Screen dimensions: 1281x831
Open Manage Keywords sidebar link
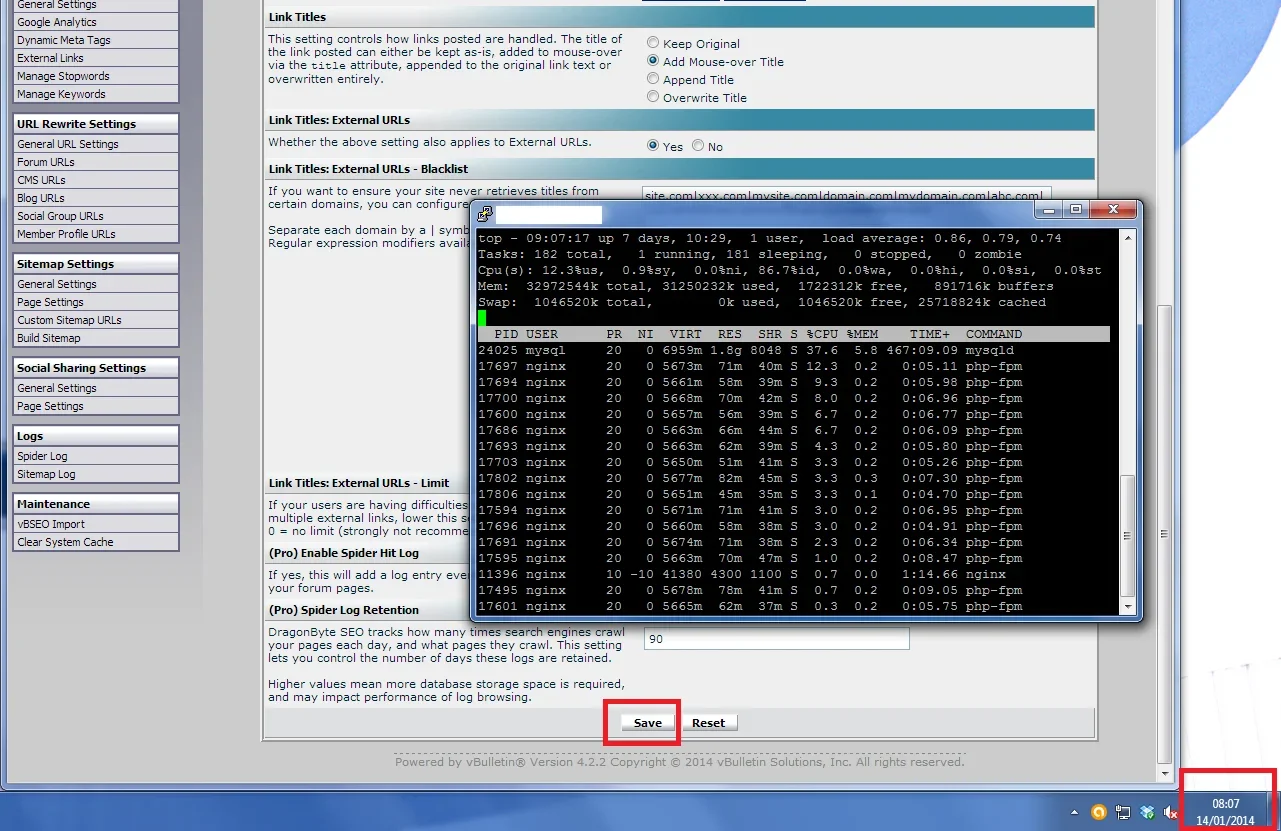click(x=61, y=94)
